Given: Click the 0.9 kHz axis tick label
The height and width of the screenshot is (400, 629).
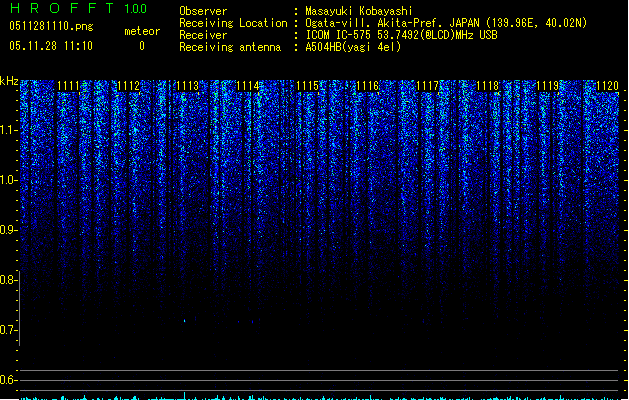Looking at the screenshot, I should [x=8, y=230].
